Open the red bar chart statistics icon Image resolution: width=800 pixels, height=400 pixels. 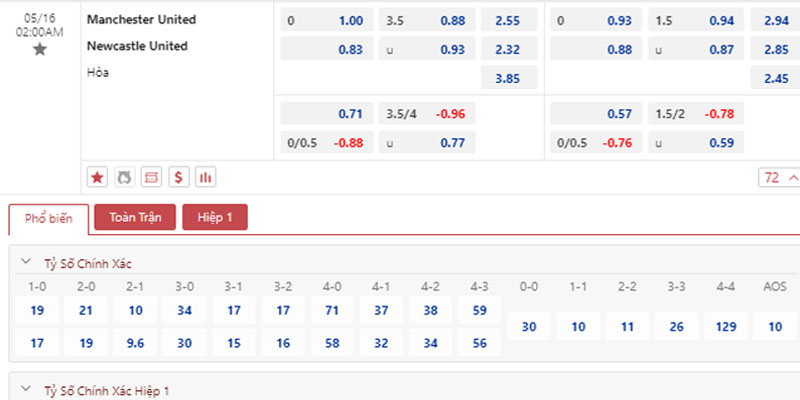click(206, 178)
